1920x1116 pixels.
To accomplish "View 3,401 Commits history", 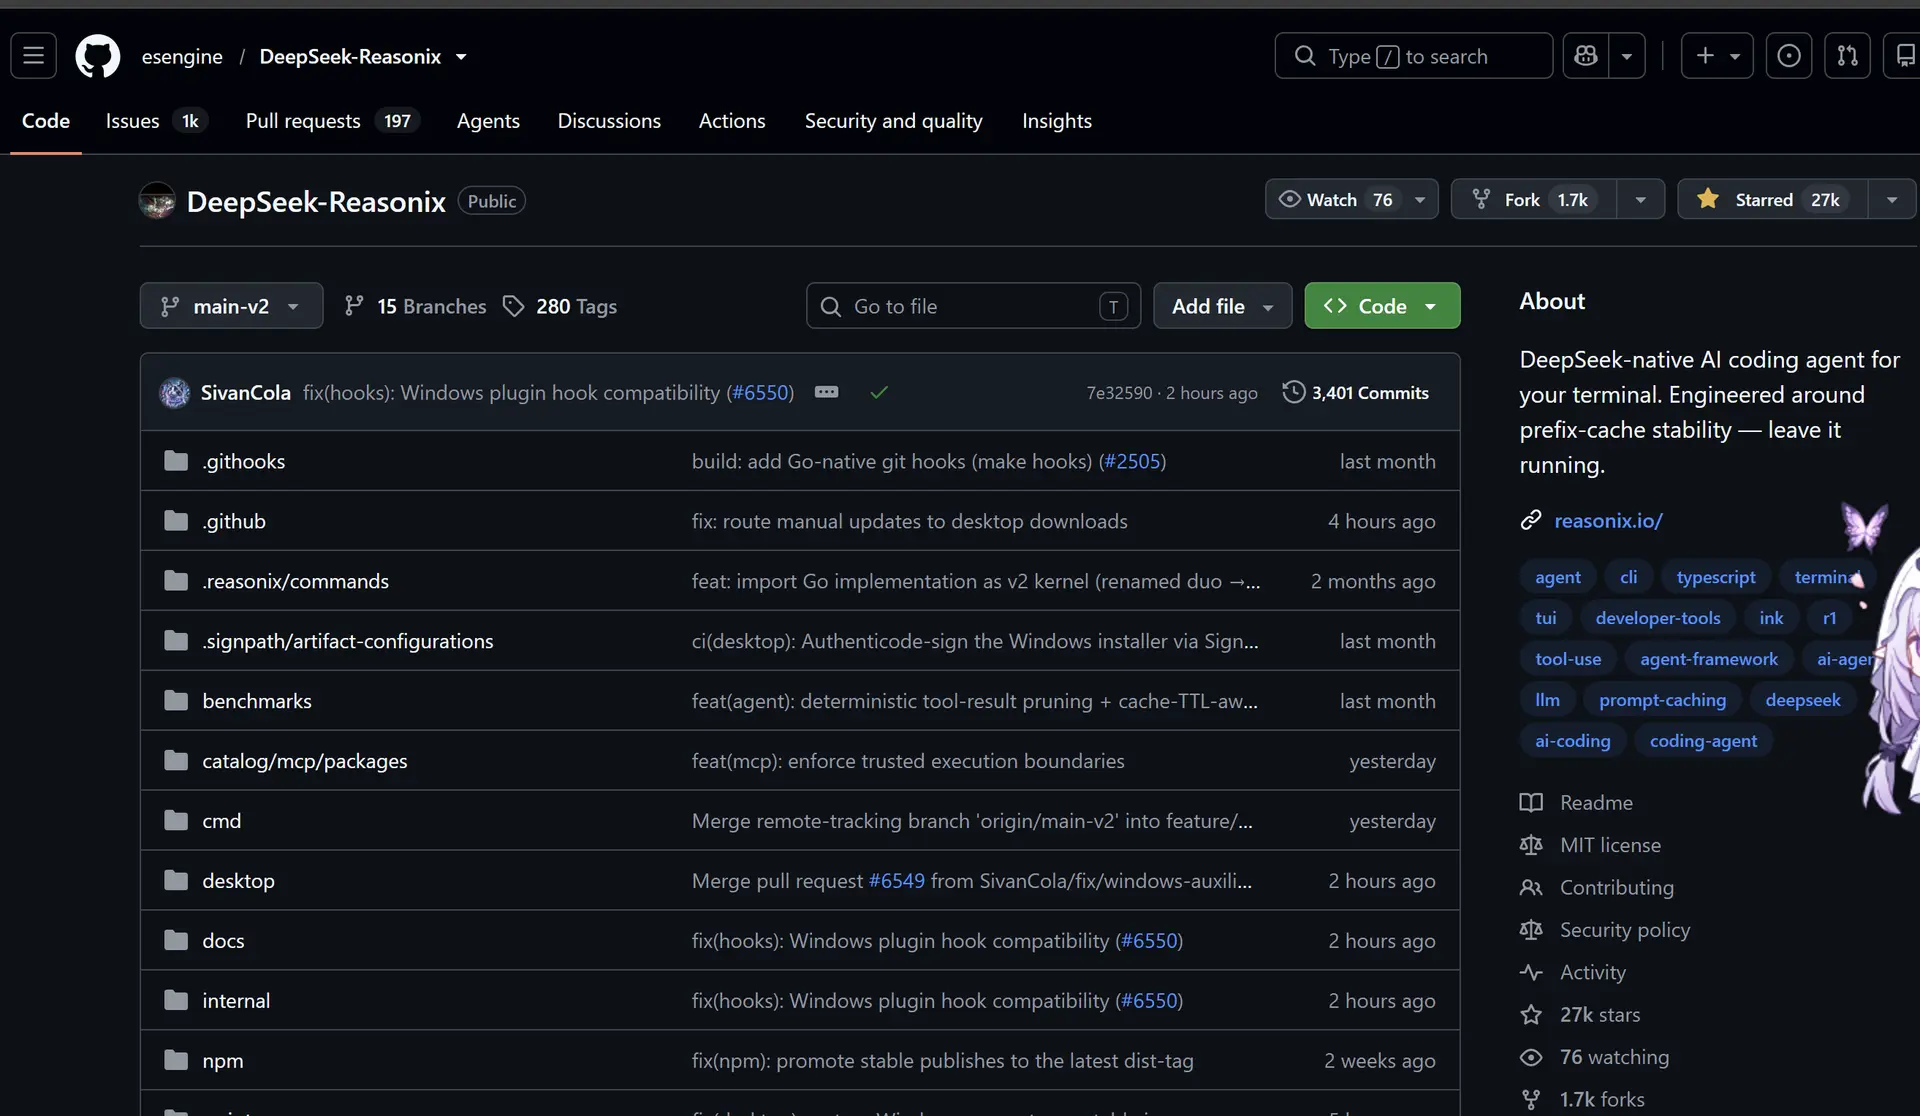I will (1356, 392).
